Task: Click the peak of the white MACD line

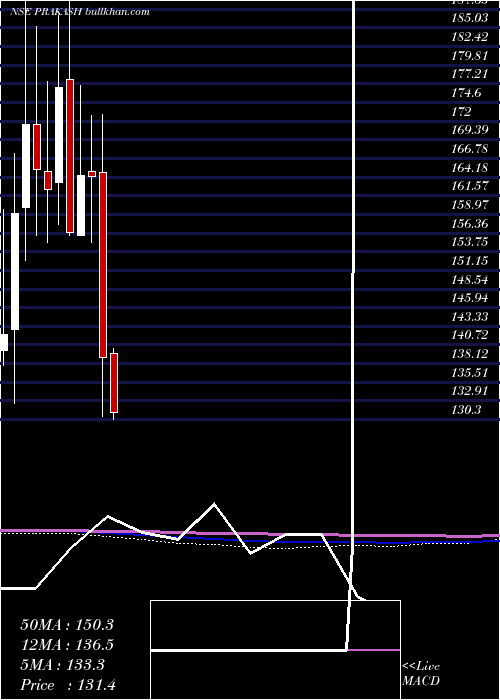Action: click(x=214, y=504)
